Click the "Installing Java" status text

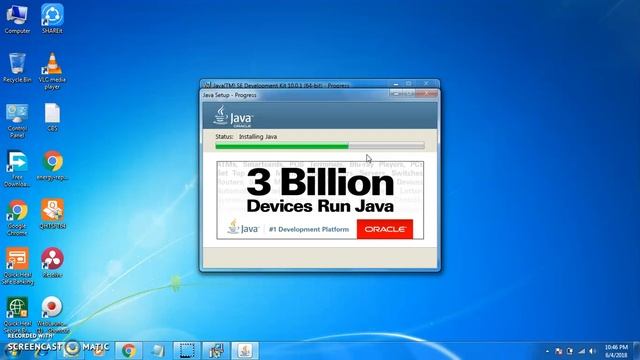(x=258, y=137)
